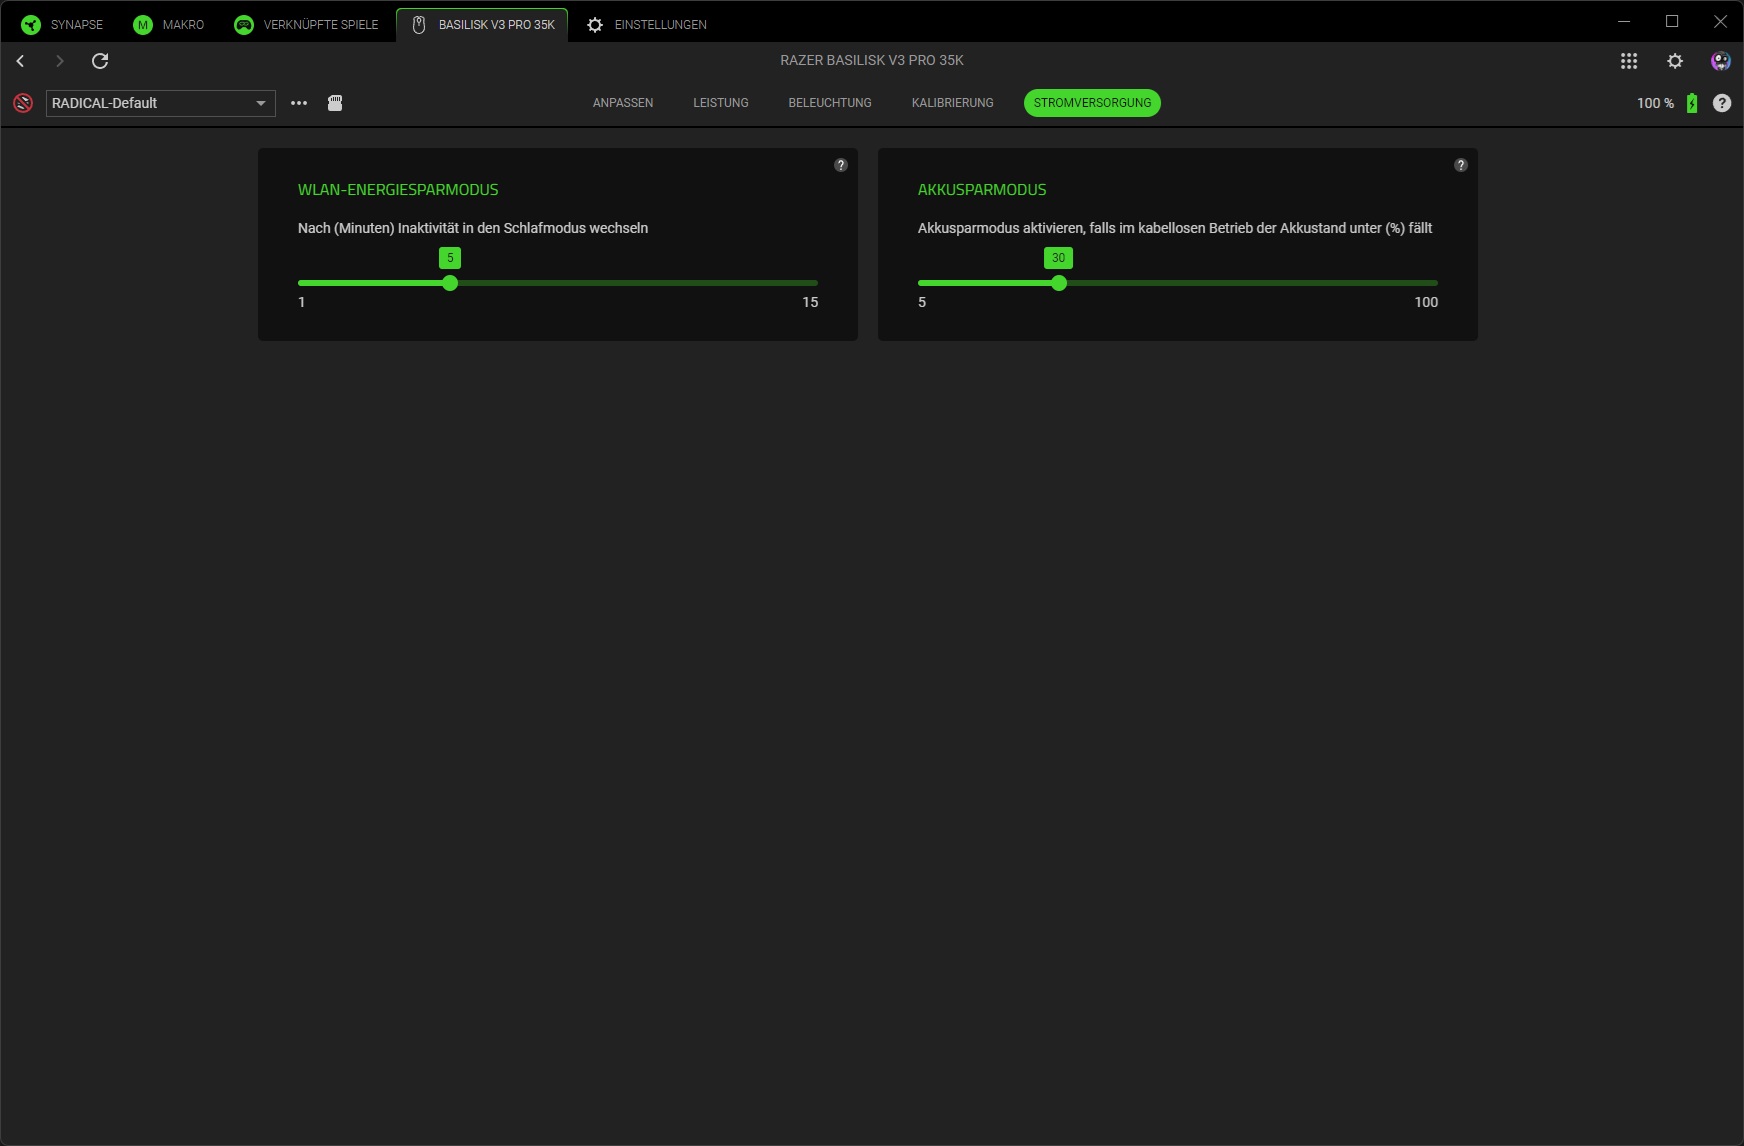Select the Leistung section

coord(721,103)
